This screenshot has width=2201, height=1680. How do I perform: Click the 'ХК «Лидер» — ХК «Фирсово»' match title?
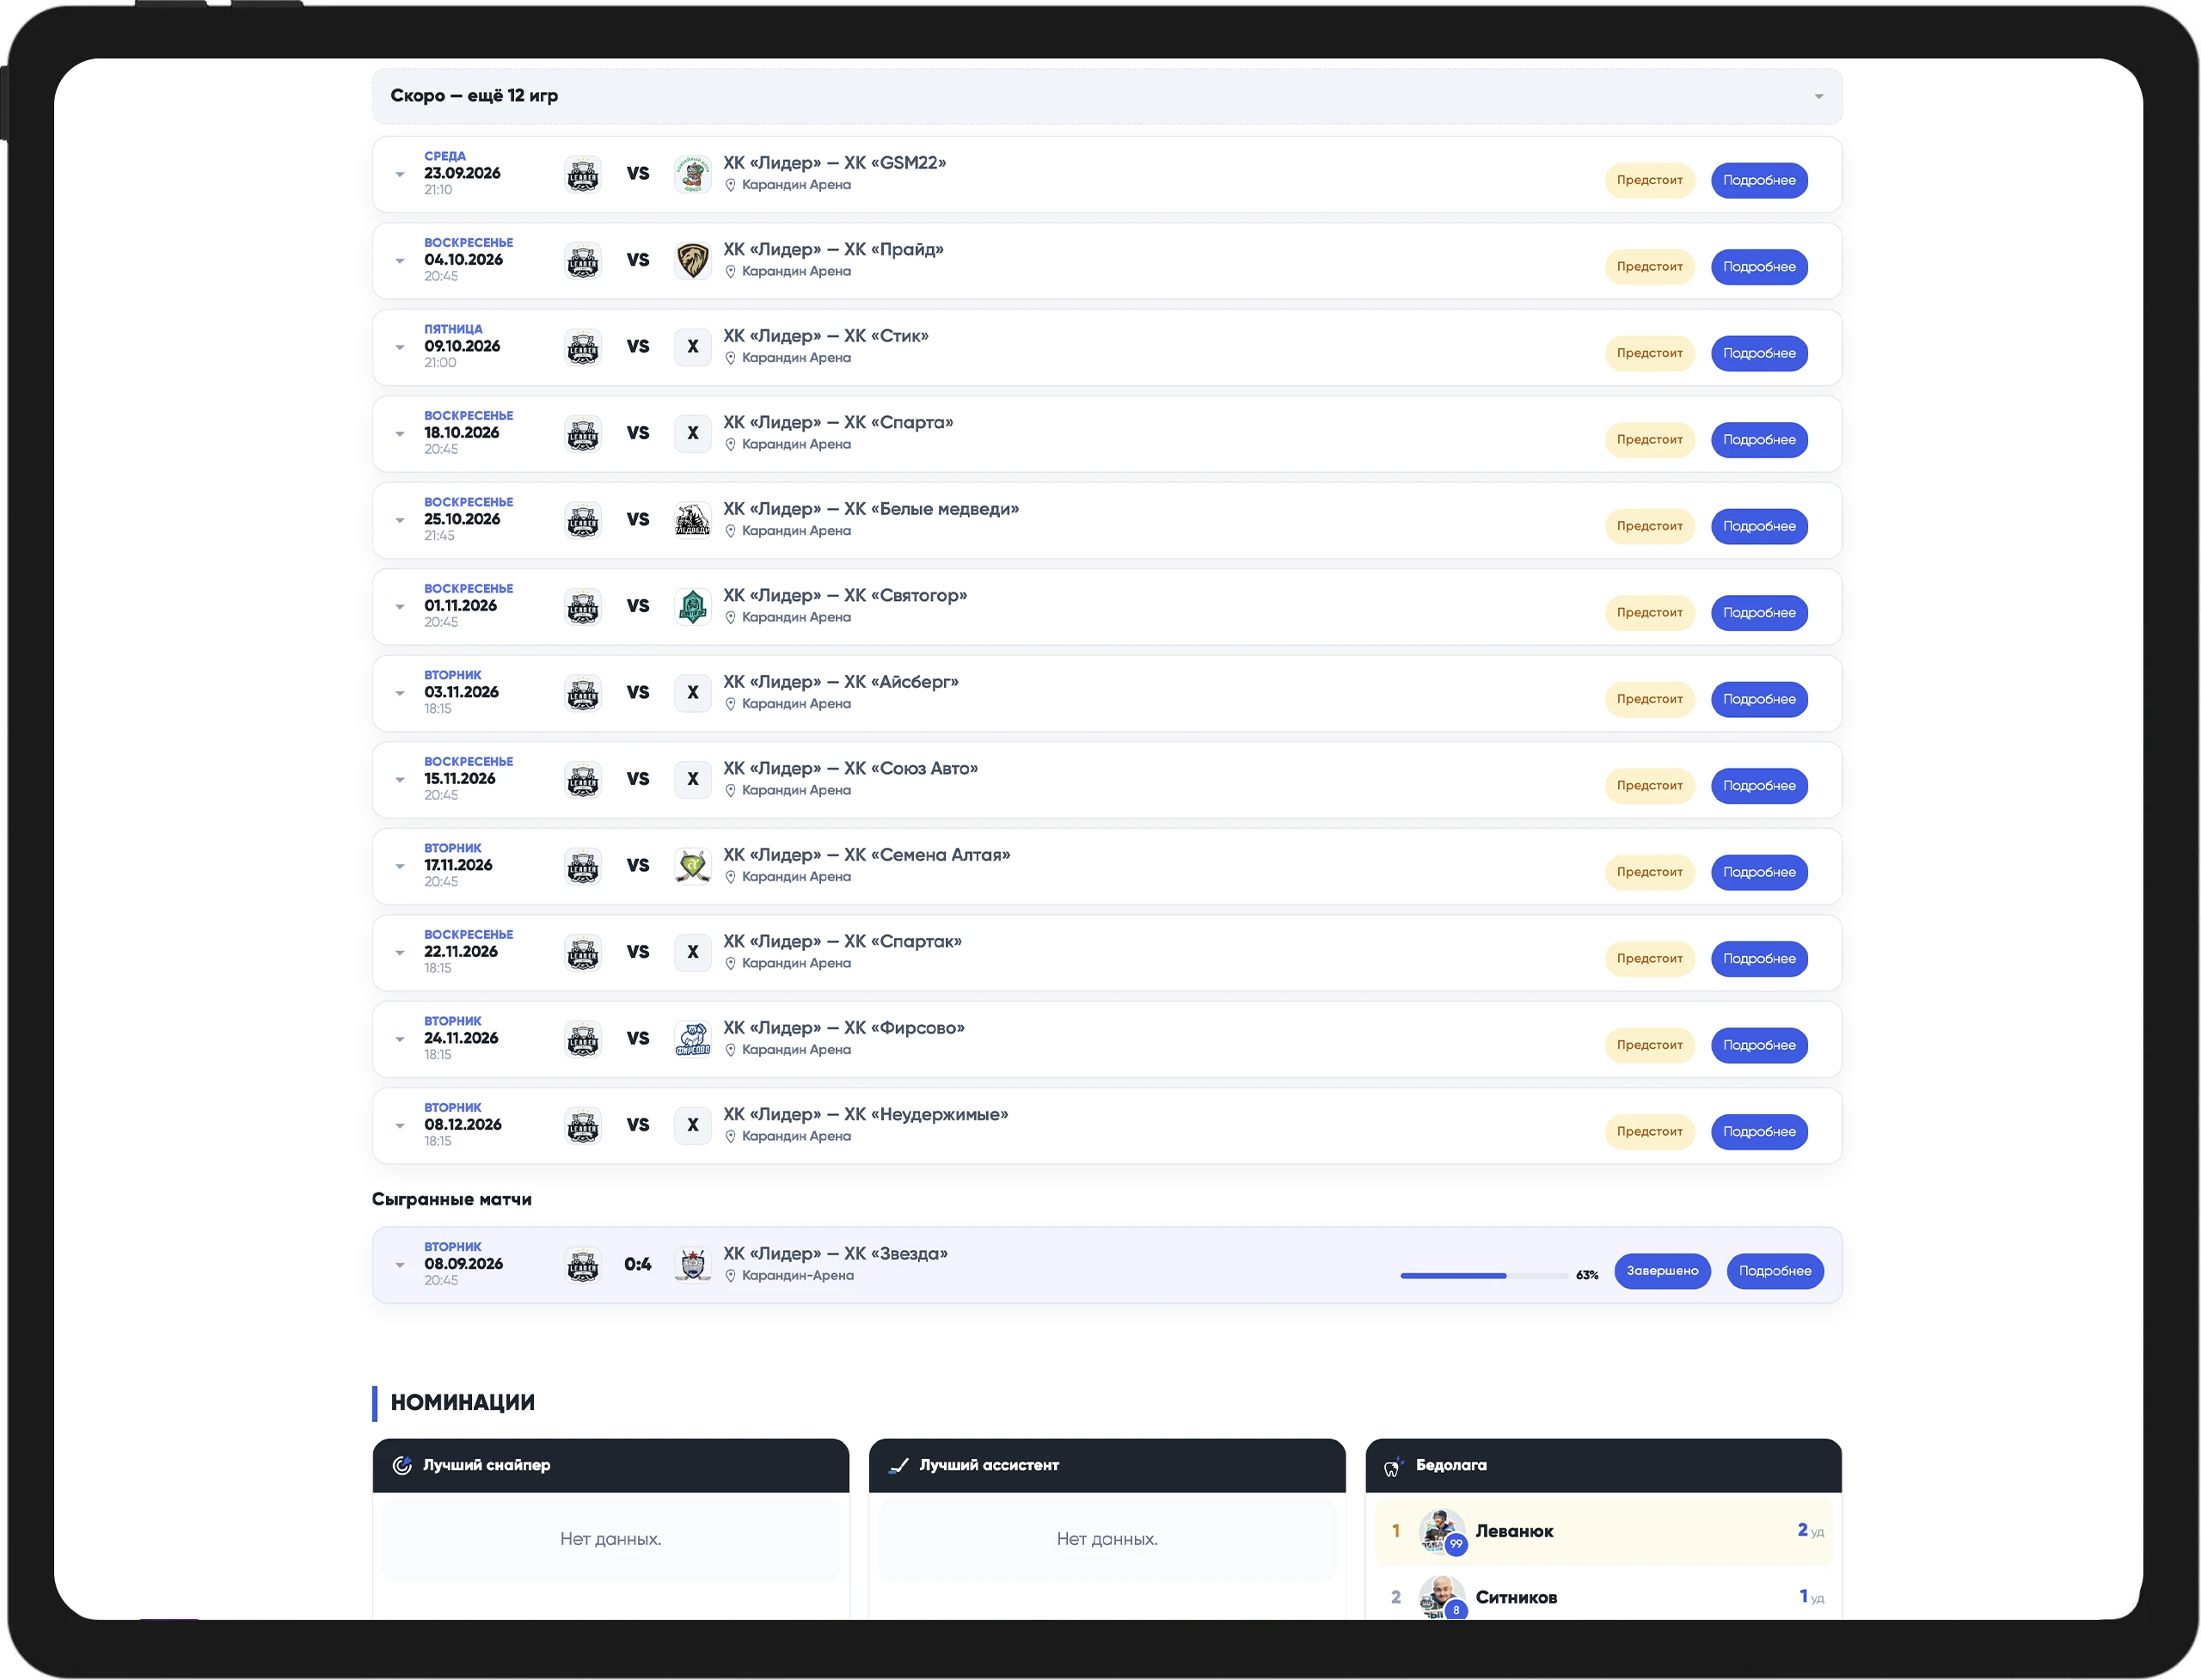[844, 1029]
